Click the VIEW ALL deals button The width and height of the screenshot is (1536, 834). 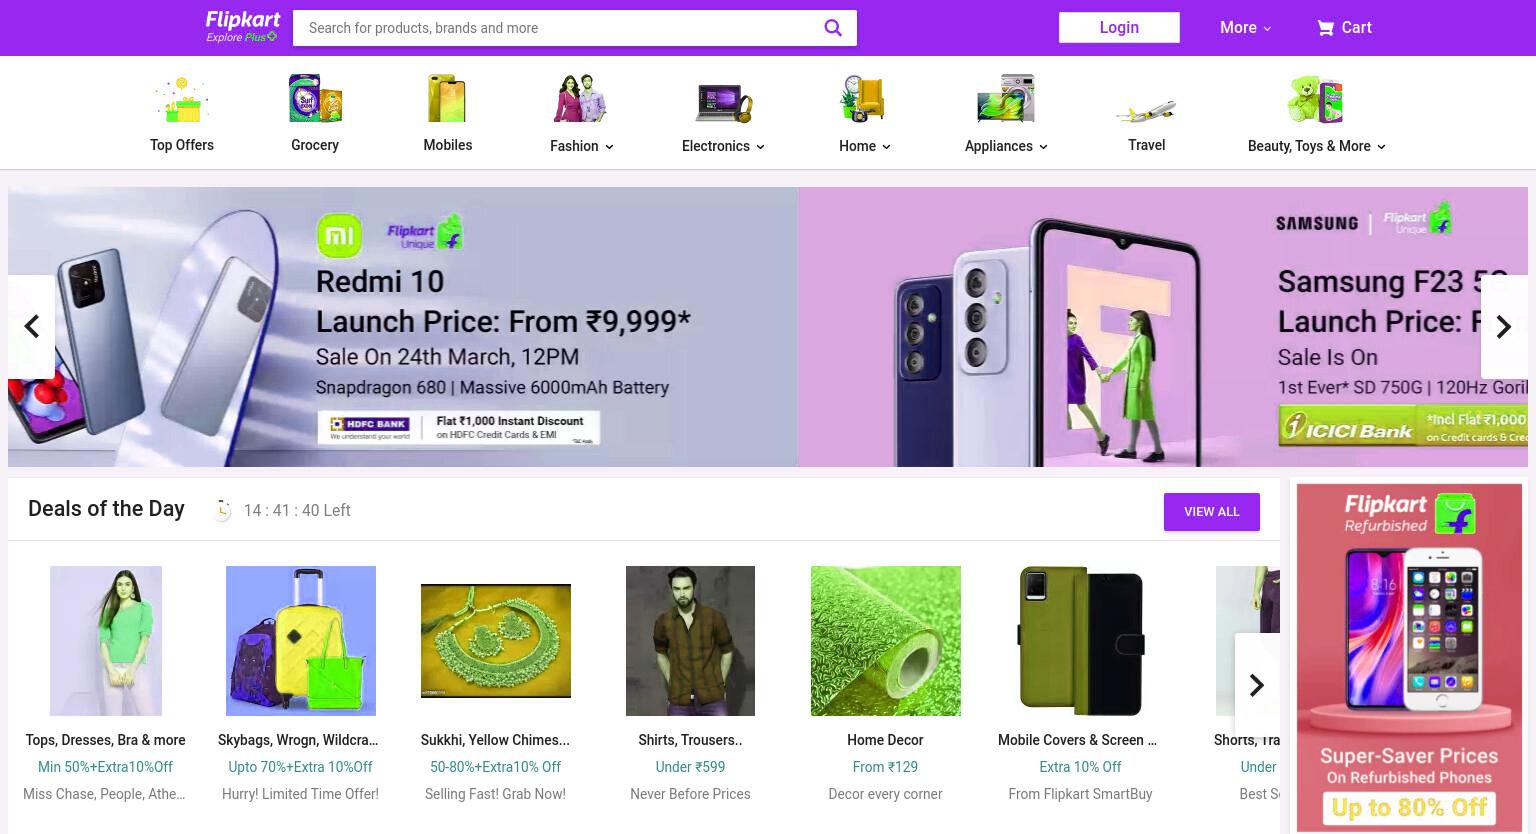[x=1211, y=512]
